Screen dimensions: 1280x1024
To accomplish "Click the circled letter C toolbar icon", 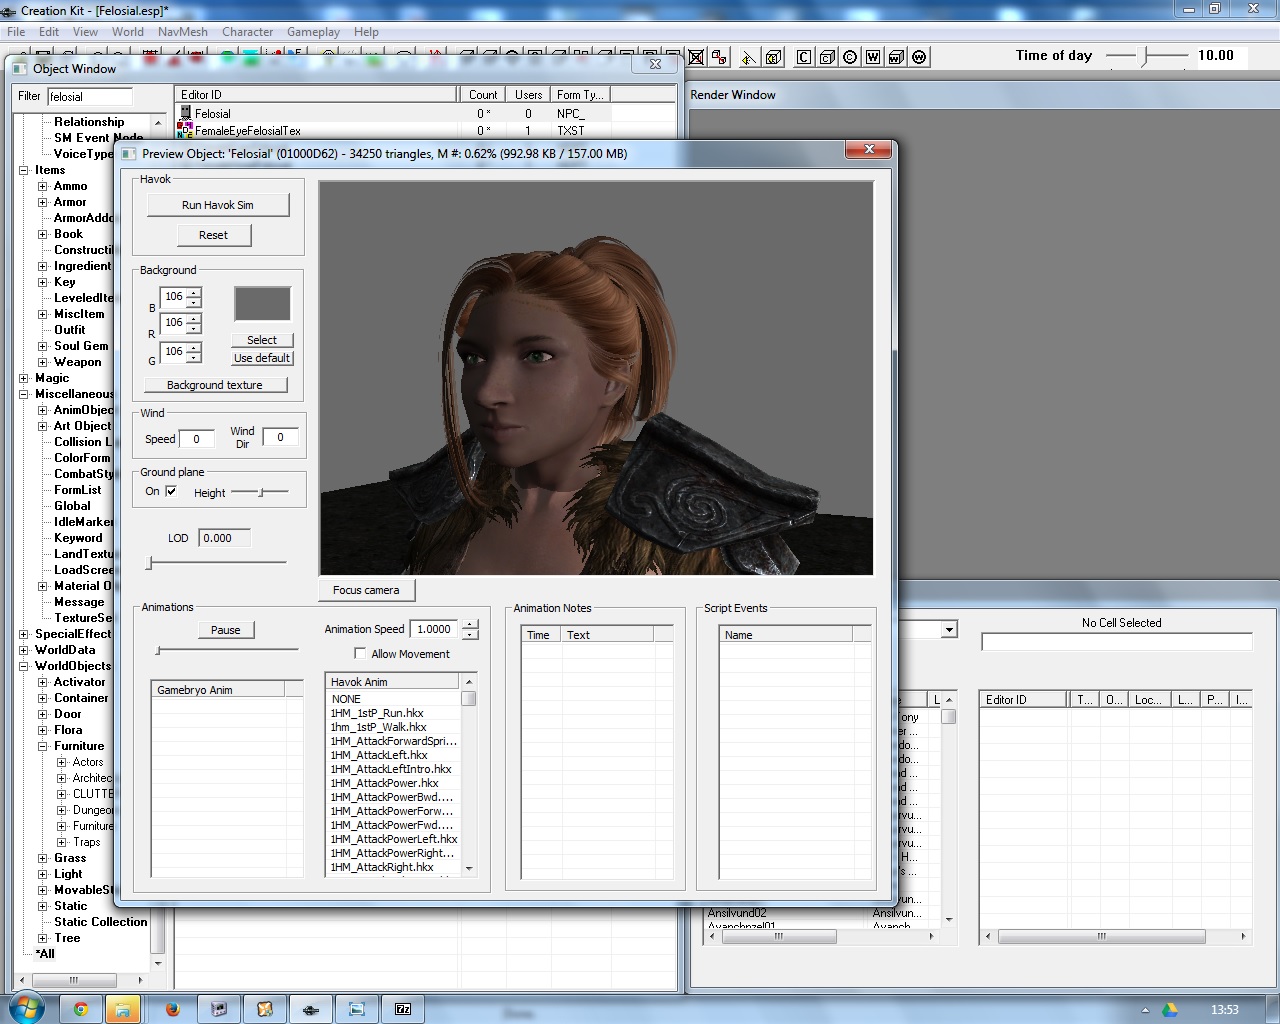I will [x=850, y=57].
